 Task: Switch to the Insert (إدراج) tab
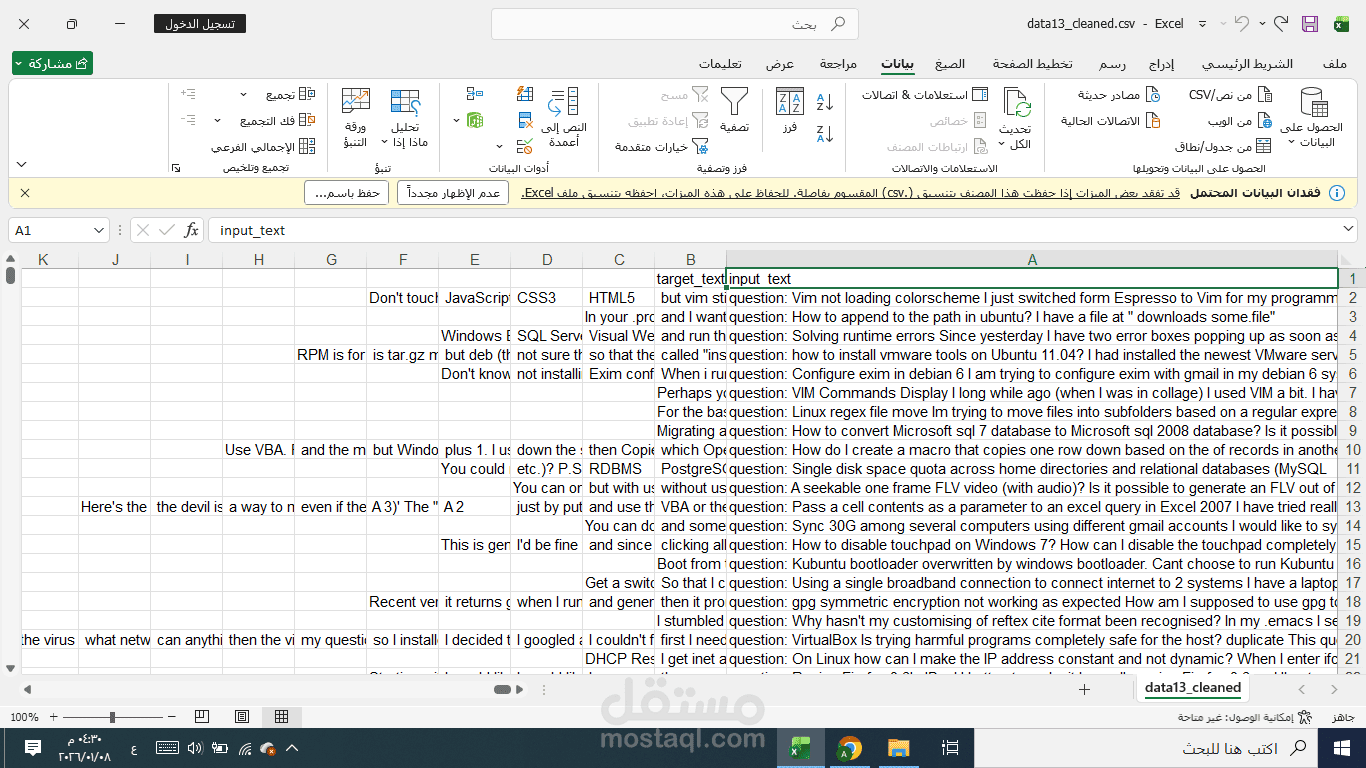(x=1161, y=64)
